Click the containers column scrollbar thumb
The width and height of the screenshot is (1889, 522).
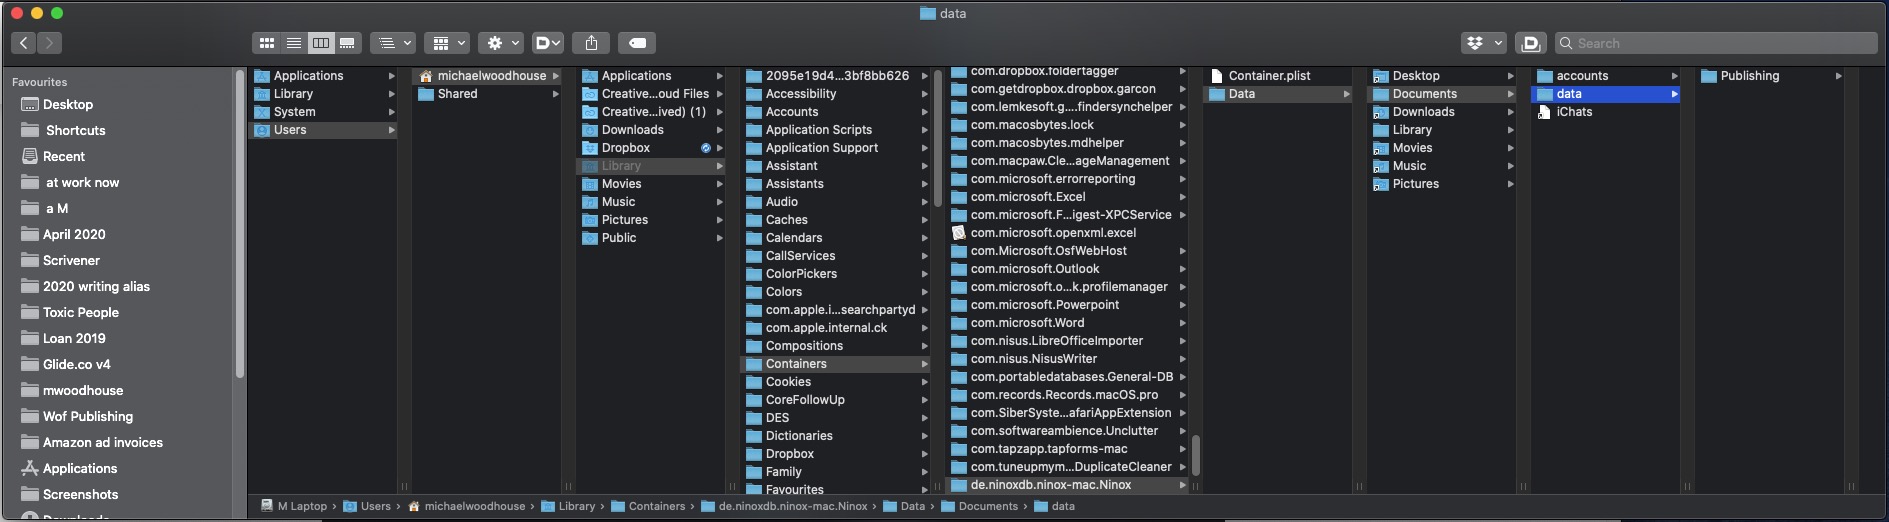pos(1196,455)
